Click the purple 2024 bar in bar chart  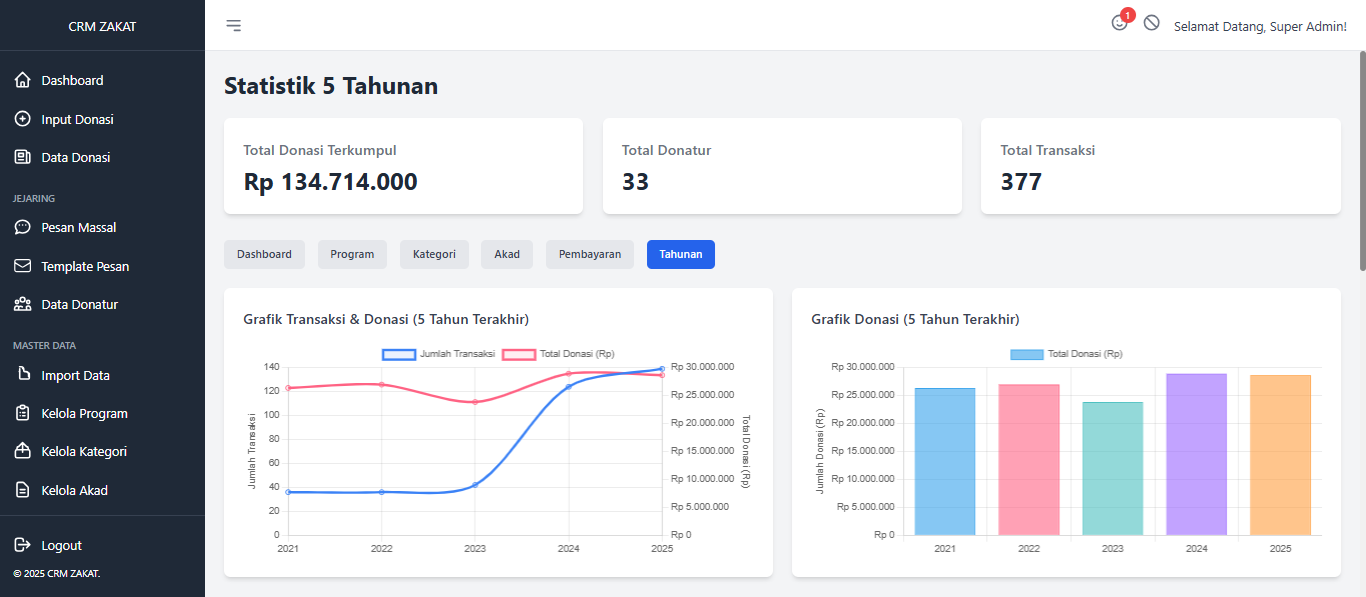click(1196, 455)
